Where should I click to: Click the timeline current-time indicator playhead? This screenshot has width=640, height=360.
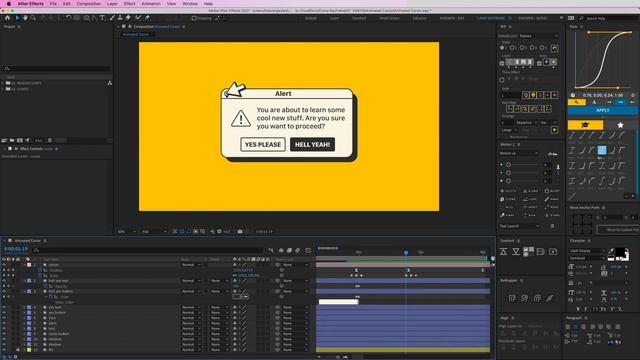[x=406, y=253]
